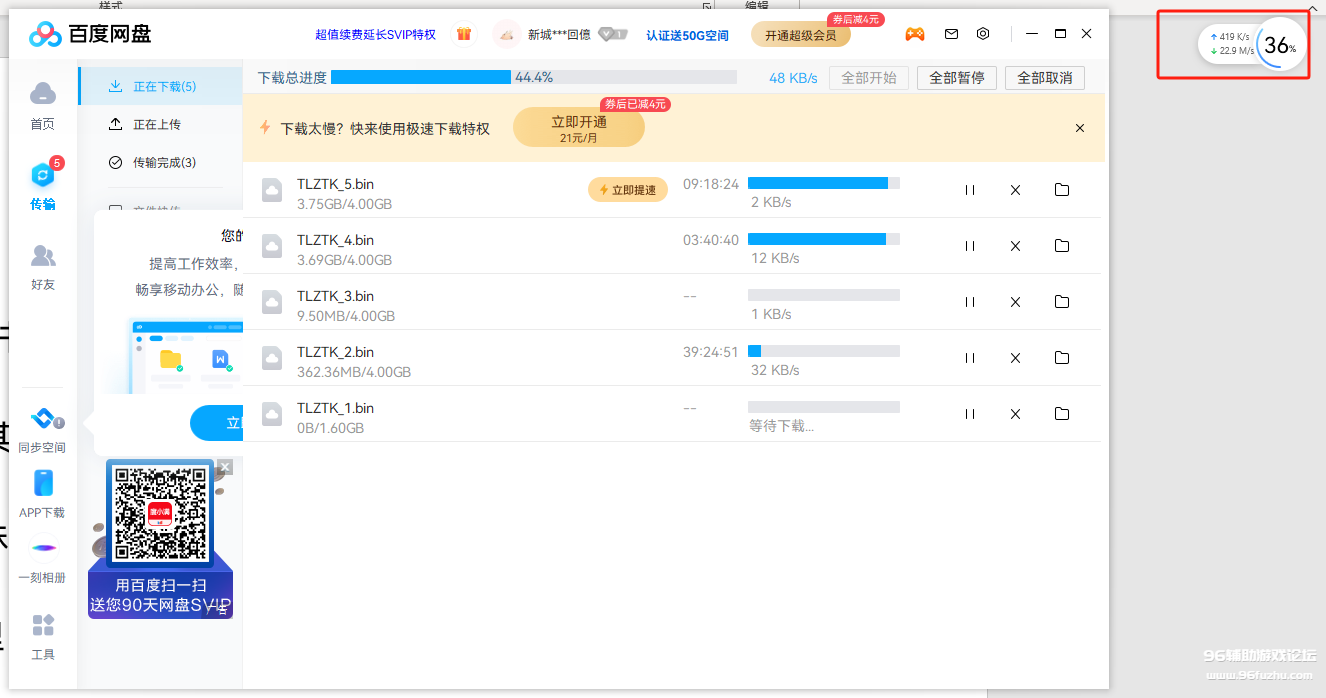Switch to the 正在下载(5) tab
Image resolution: width=1326 pixels, height=698 pixels.
[x=160, y=86]
